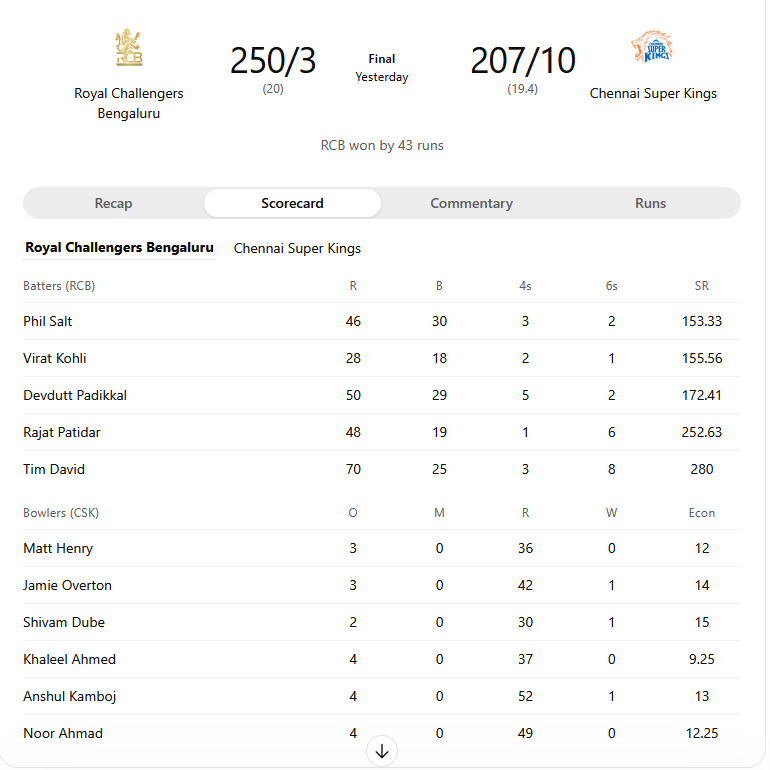Click the 'Bowlers (CSK)' header
Viewport: 770px width, 770px height.
(x=61, y=513)
